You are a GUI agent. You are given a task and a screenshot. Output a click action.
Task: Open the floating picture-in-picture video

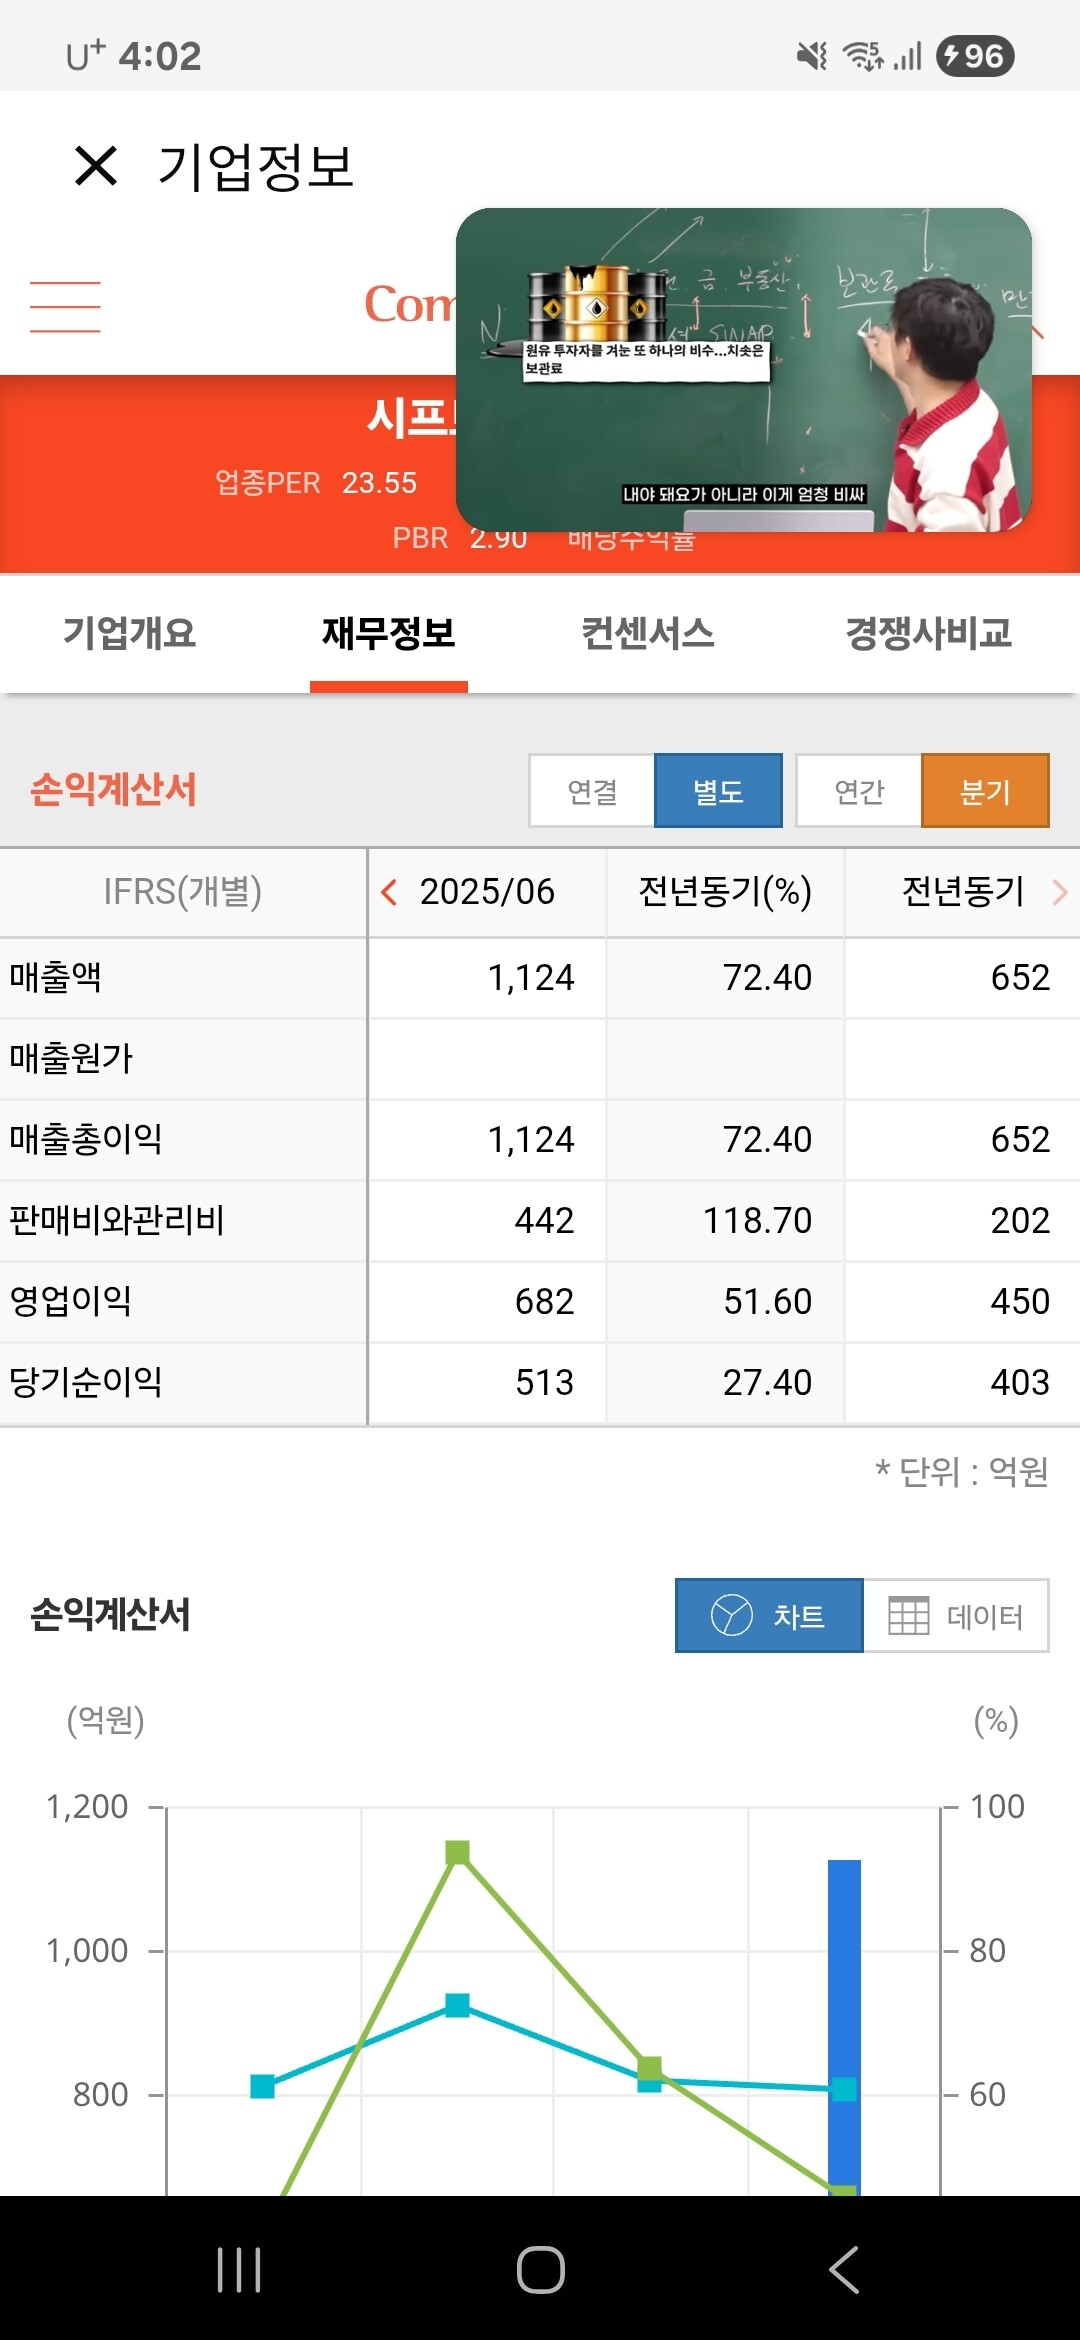coord(744,369)
